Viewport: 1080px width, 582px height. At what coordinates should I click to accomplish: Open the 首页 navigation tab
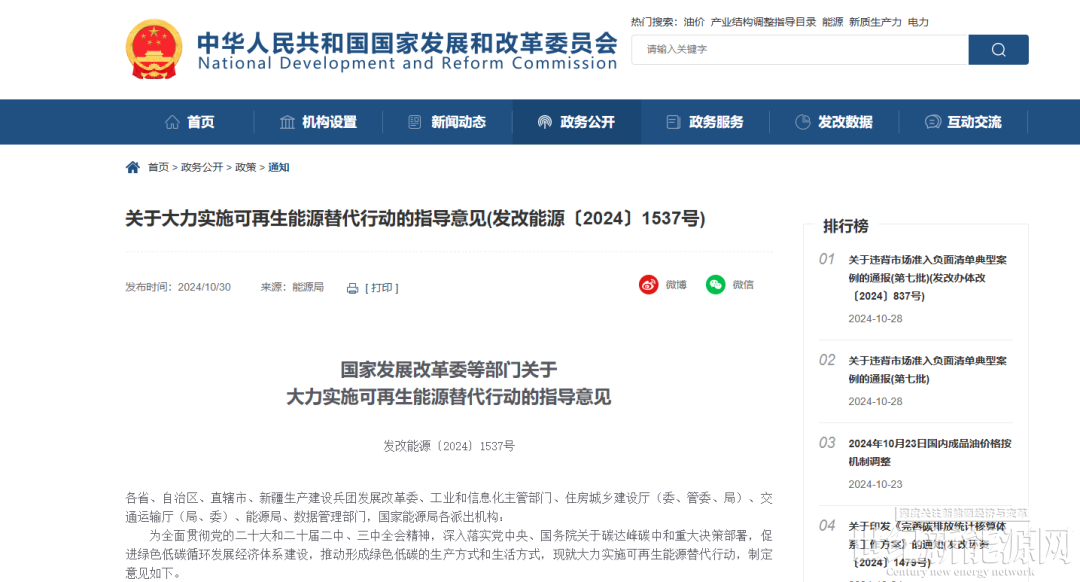[190, 122]
